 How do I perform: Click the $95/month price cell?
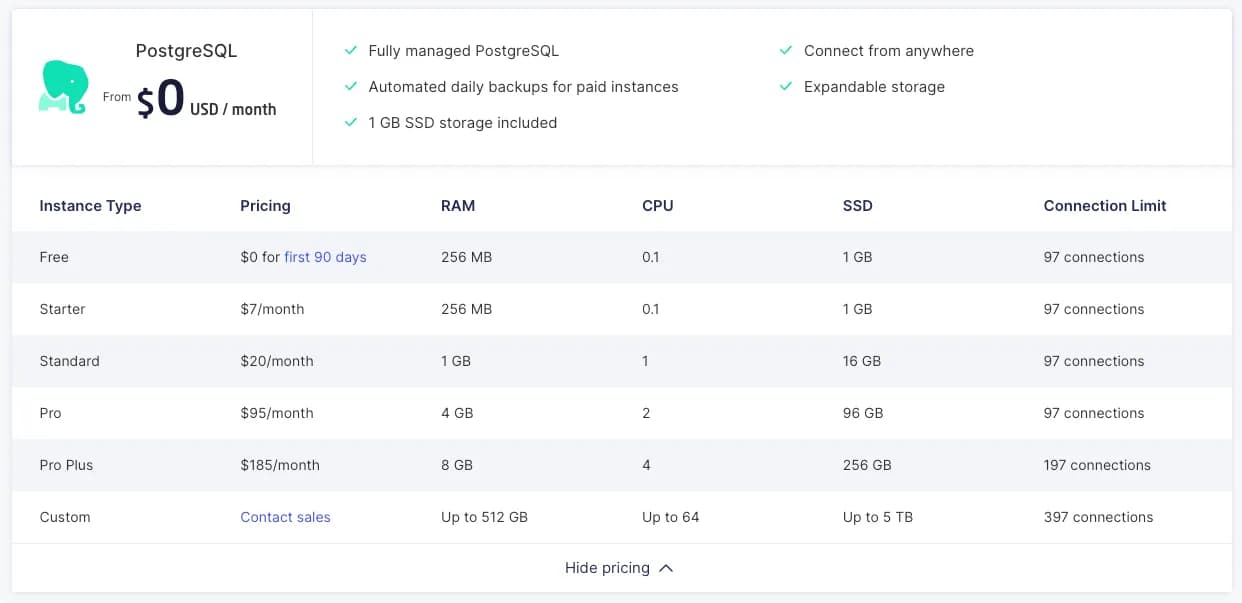point(277,413)
